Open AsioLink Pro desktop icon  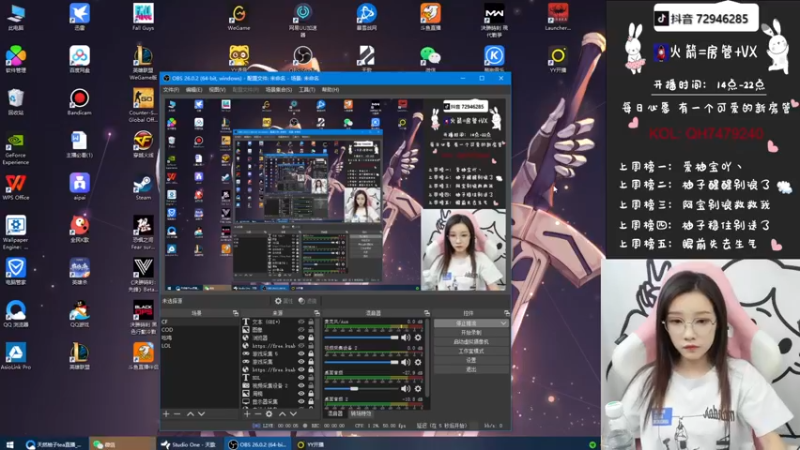coord(16,356)
